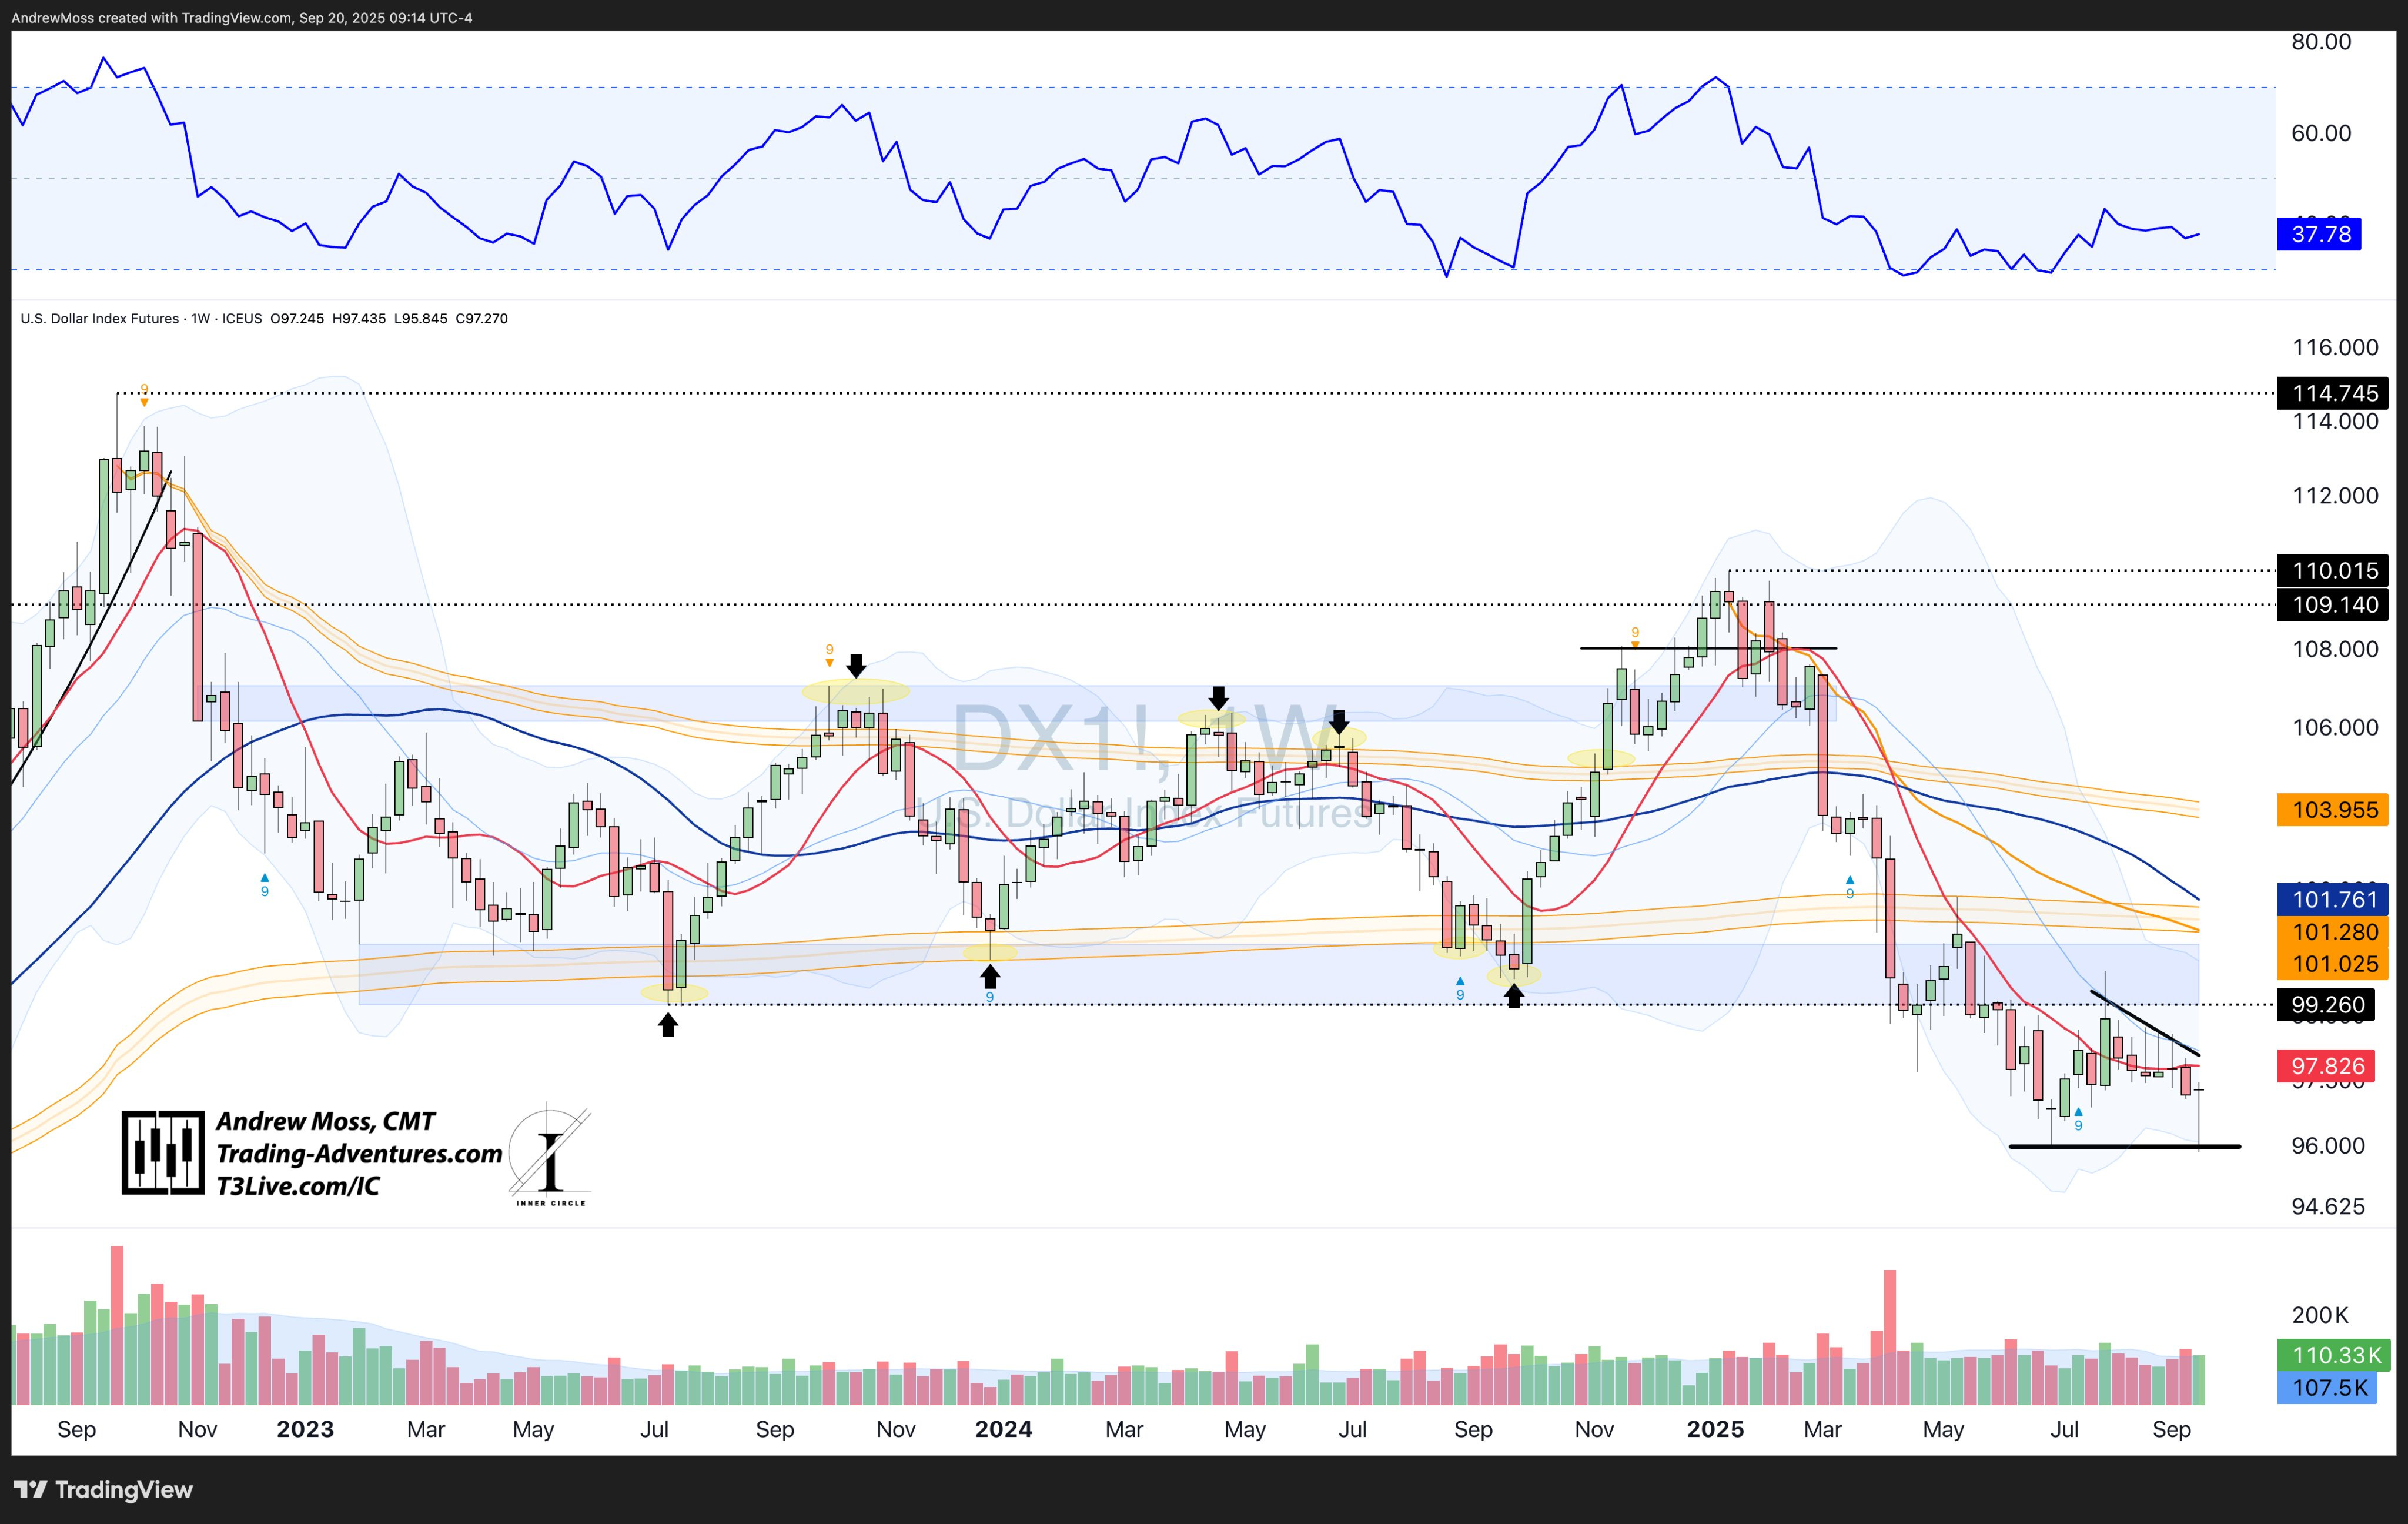
Task: Click the black 114.745 price level label
Action: 2333,393
